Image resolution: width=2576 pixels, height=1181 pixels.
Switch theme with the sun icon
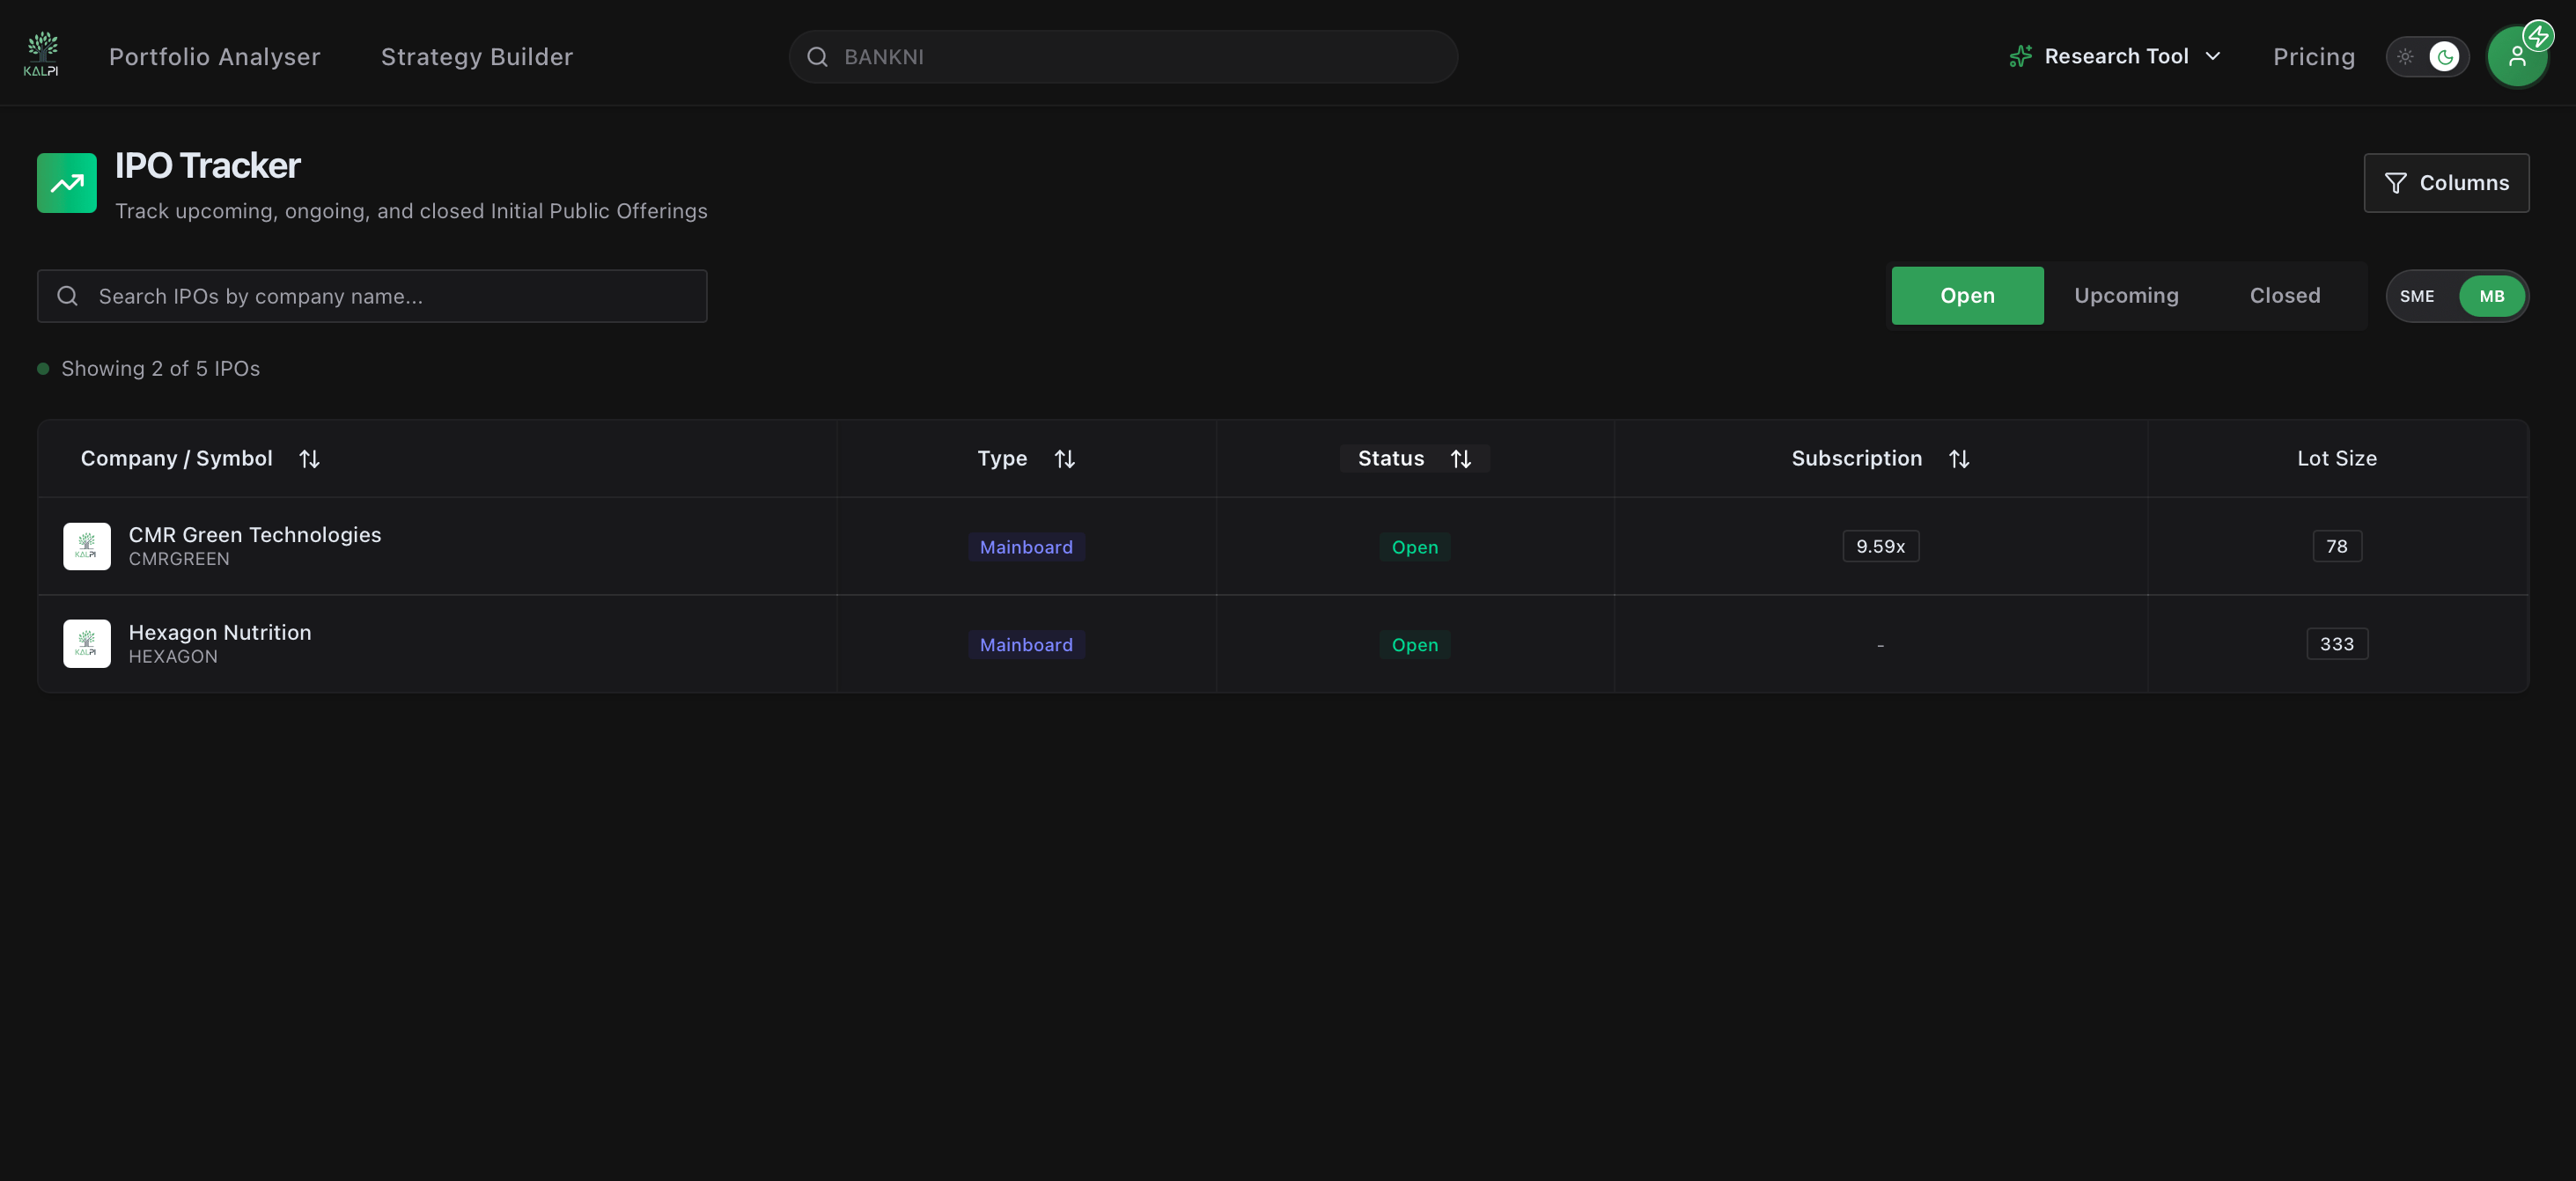point(2405,57)
